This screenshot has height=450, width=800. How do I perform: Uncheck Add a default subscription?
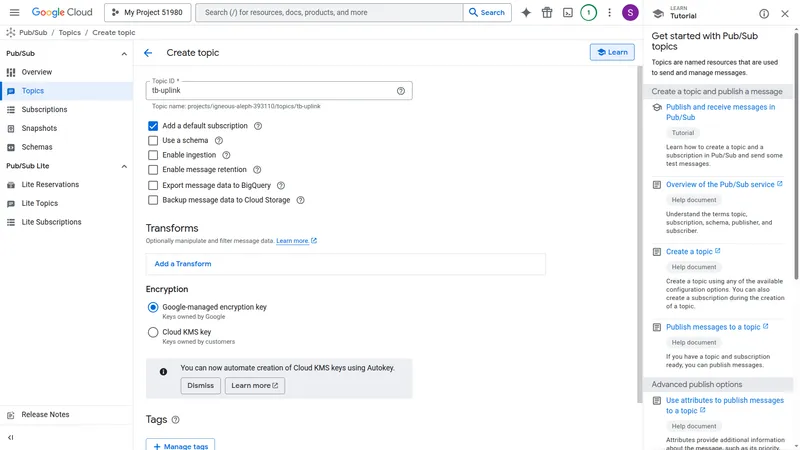point(153,126)
